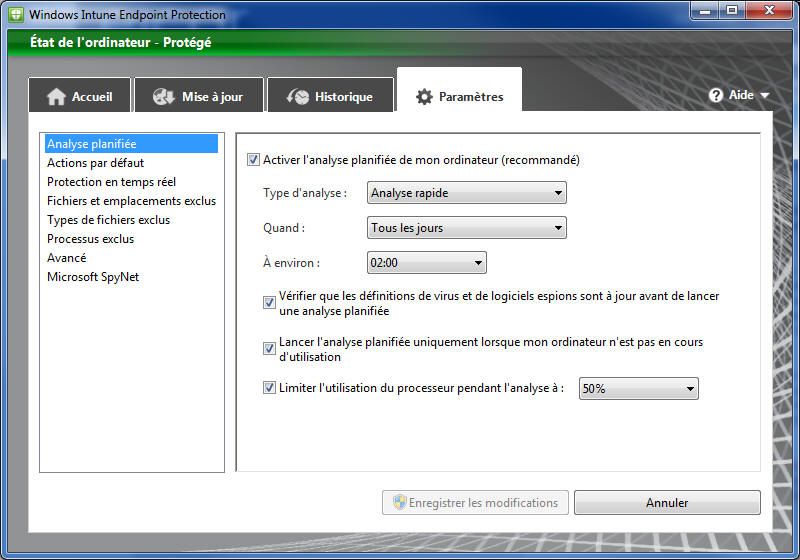Select Processus exclus

point(90,239)
